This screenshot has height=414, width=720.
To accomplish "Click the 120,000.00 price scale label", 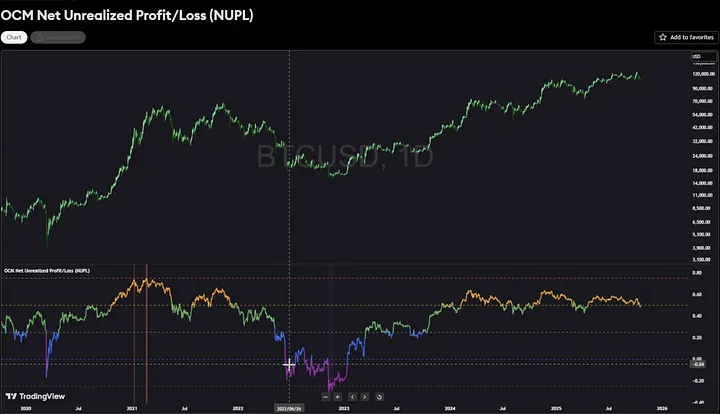I will pos(702,75).
